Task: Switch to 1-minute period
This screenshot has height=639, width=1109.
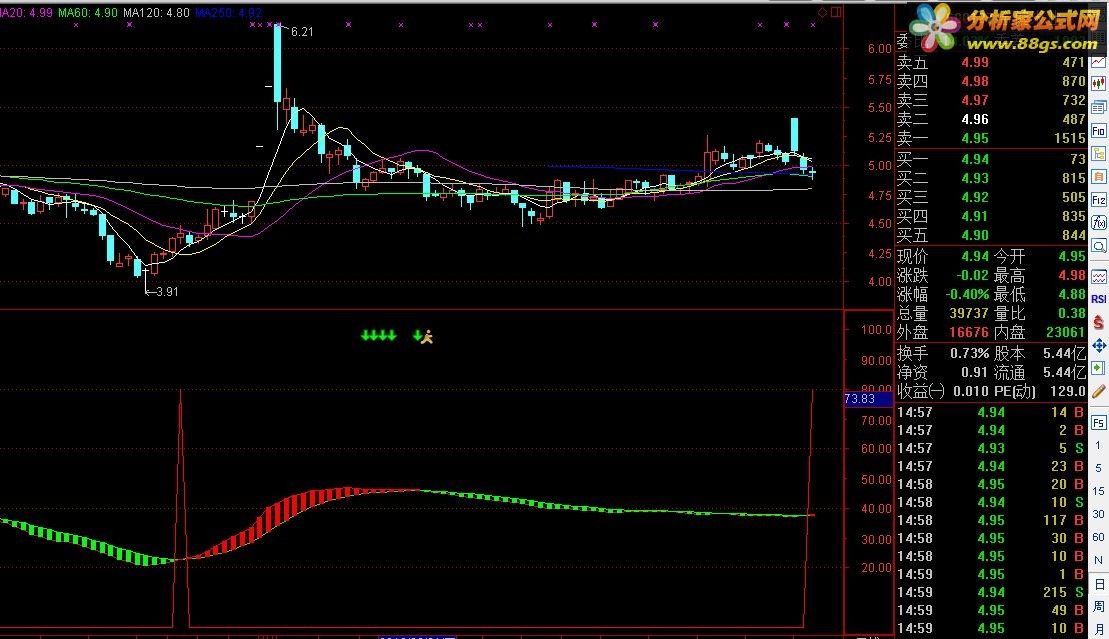Action: [x=1098, y=445]
